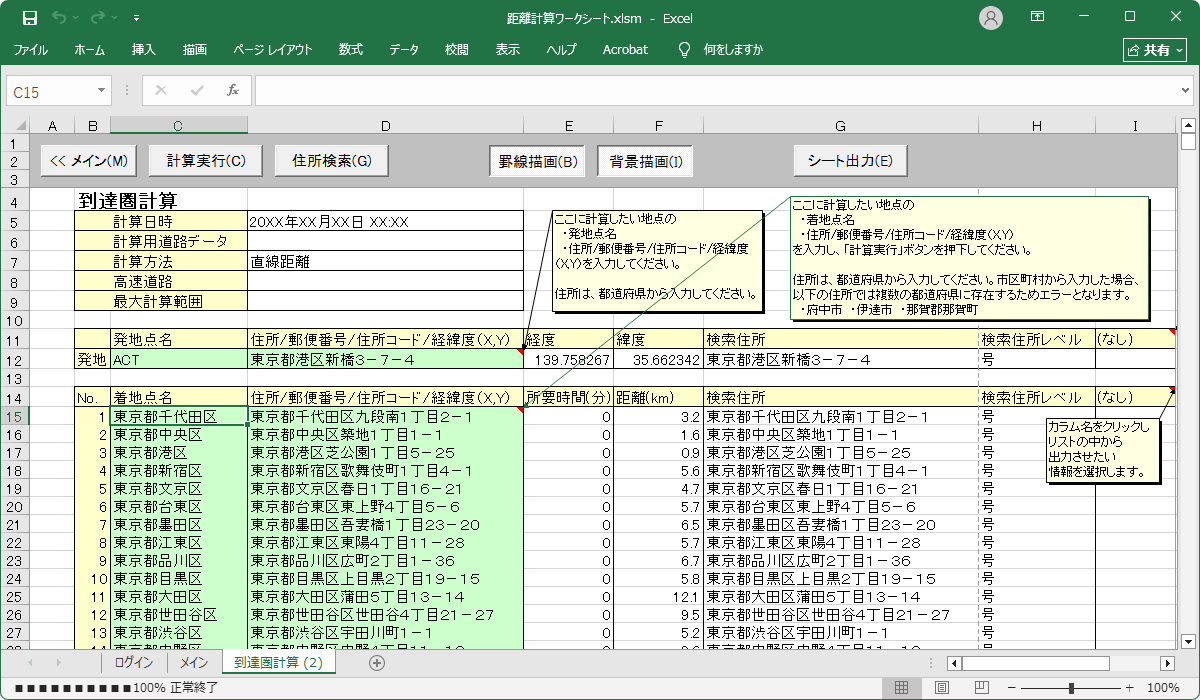Select the 東京都千代田区 cell in row 15

[179, 416]
